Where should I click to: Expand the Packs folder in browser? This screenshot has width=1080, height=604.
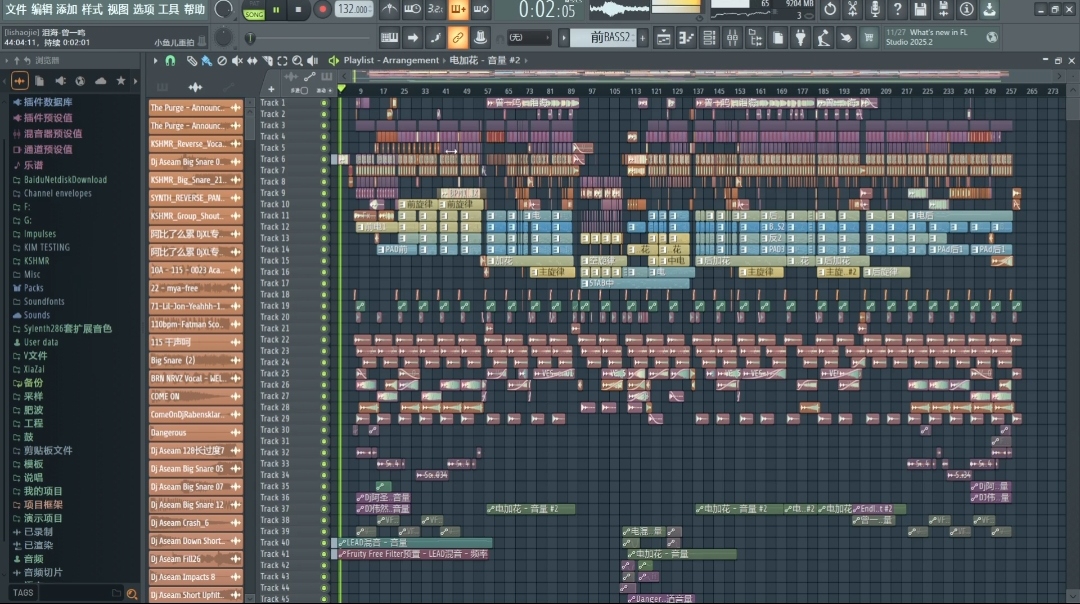34,288
